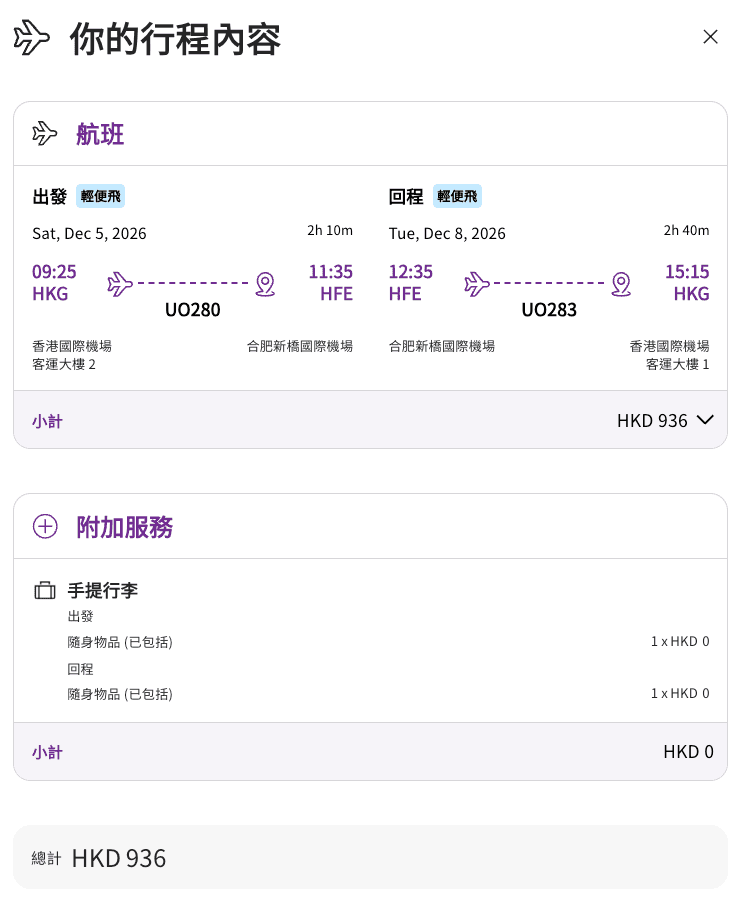
Task: Click the 手提行李 heading
Action: [103, 590]
